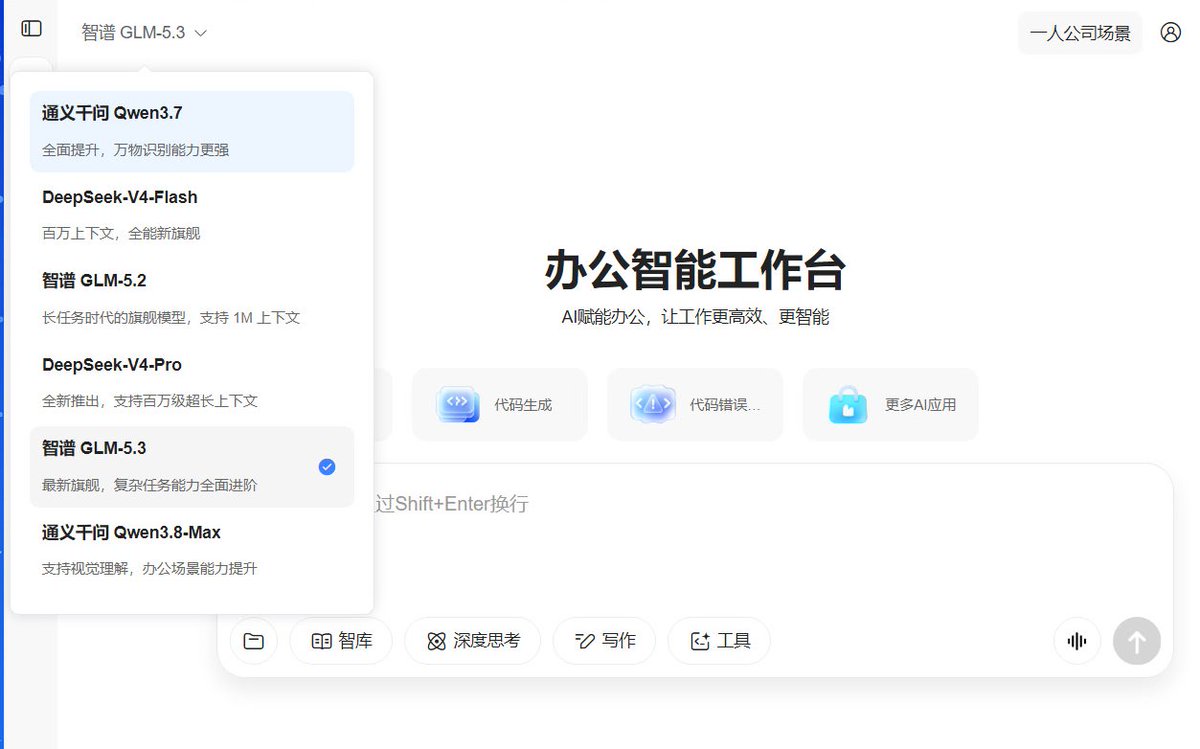Click the folder attachment icon
The height and width of the screenshot is (749, 1200).
click(254, 641)
